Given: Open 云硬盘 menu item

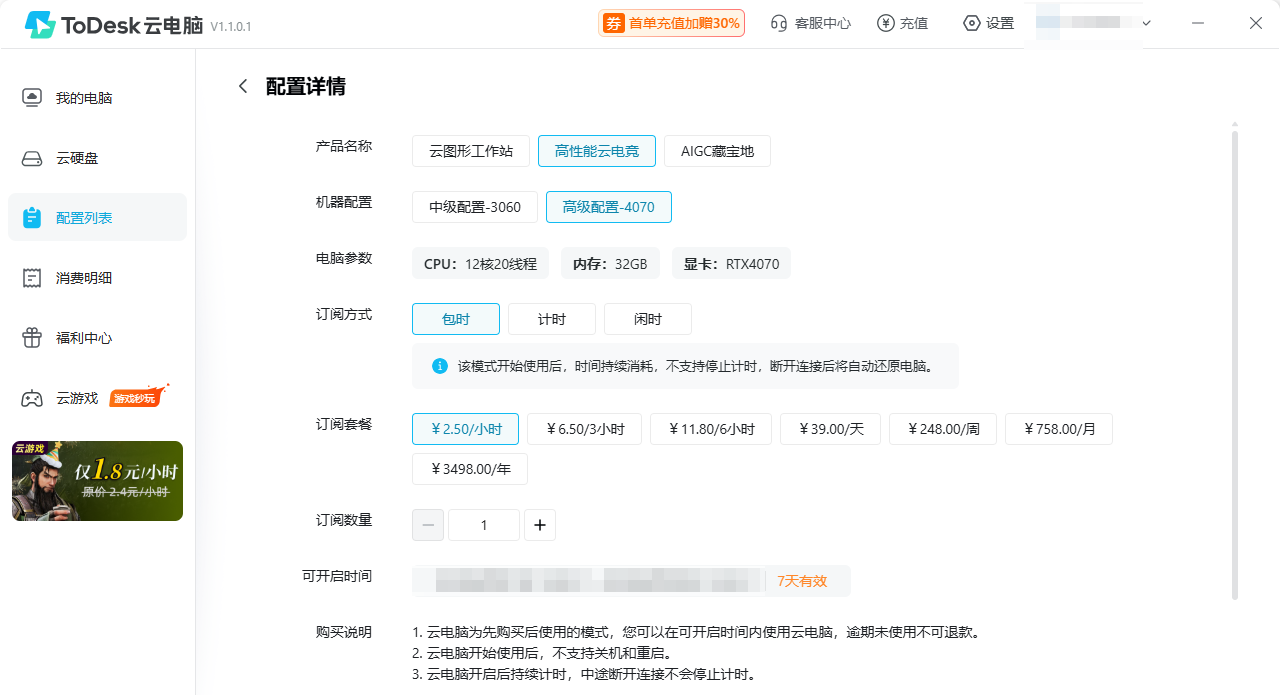Looking at the screenshot, I should pos(97,158).
